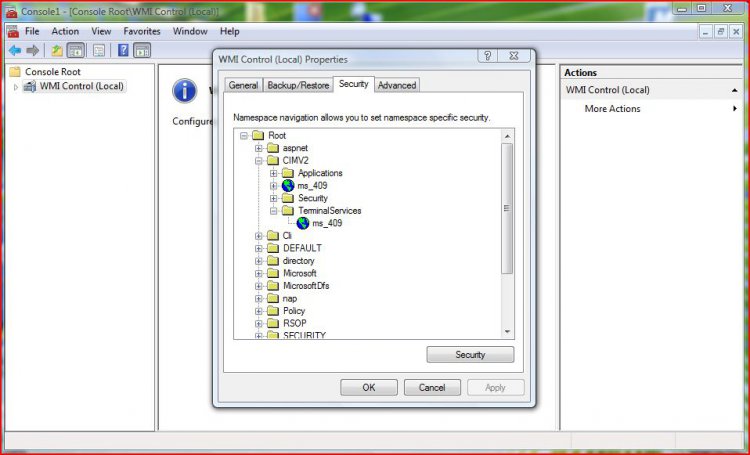The height and width of the screenshot is (455, 750).
Task: Click the globe icon of ms_409 under TerminalServices
Action: click(303, 223)
